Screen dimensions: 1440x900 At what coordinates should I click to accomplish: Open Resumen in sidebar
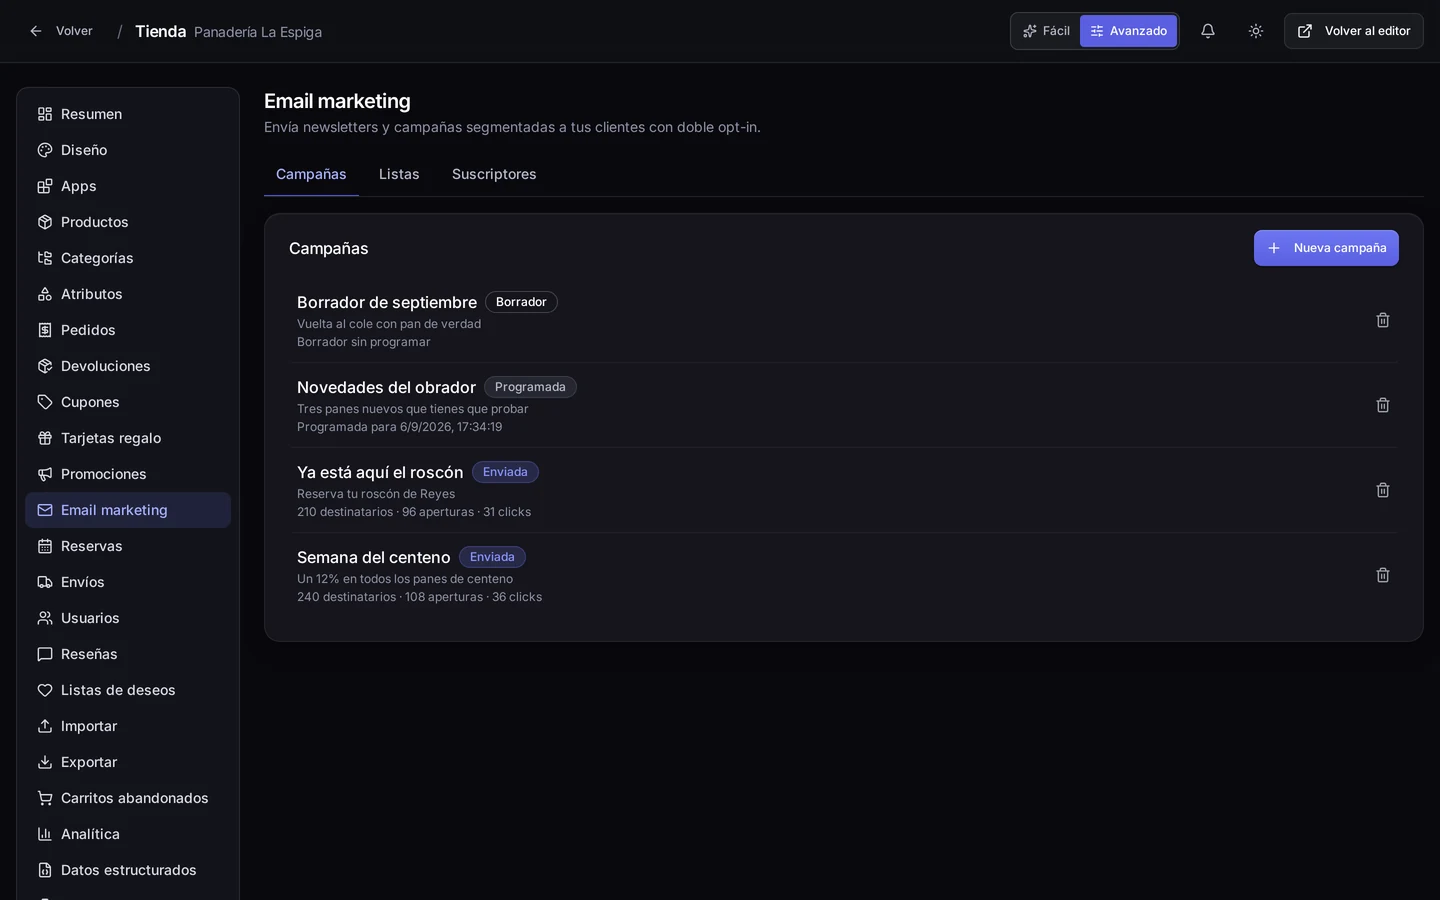[x=128, y=114]
